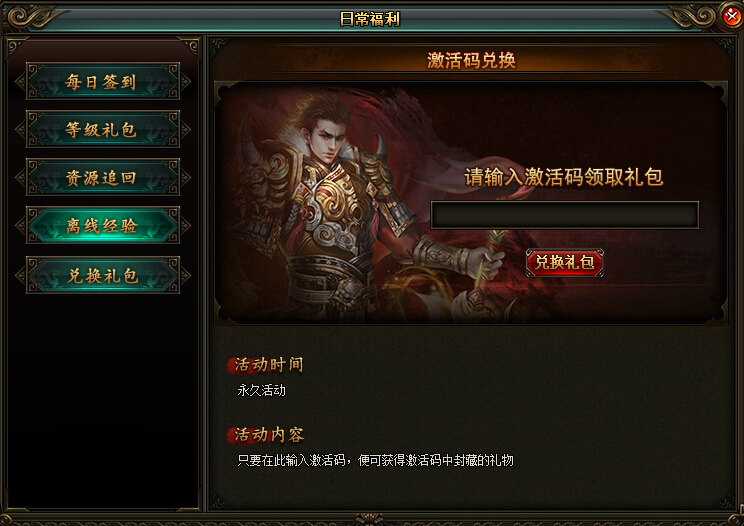Click the bottom center emblem ornament
This screenshot has width=744, height=526.
coord(370,519)
